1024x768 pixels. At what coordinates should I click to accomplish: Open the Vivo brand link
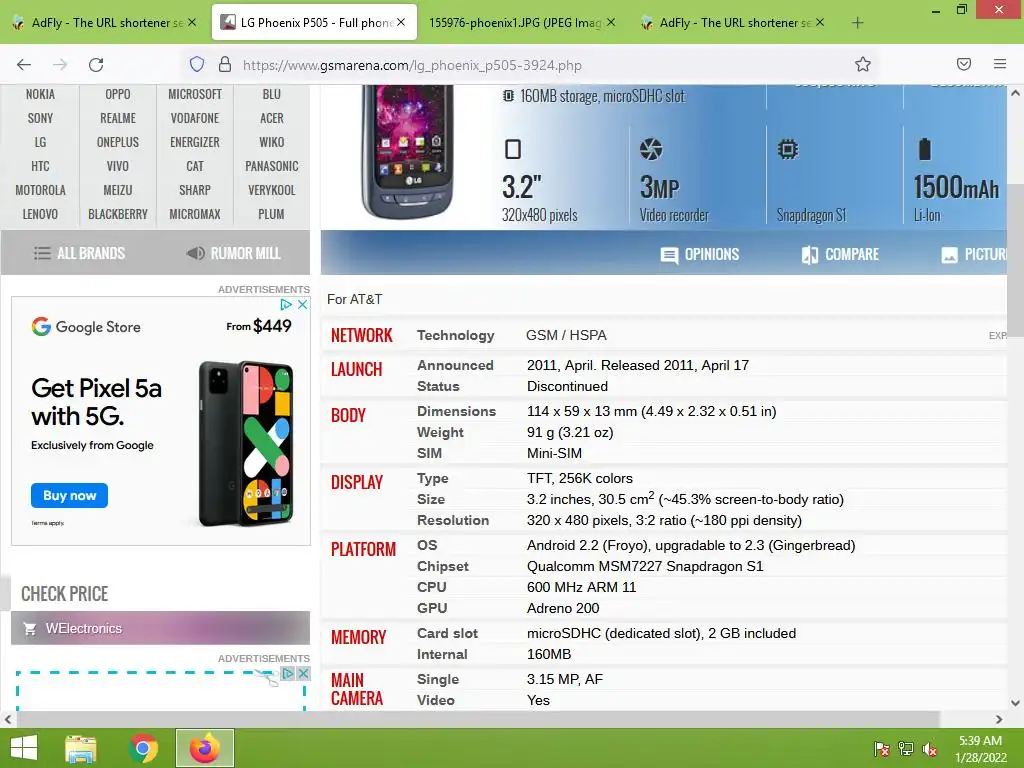point(118,167)
